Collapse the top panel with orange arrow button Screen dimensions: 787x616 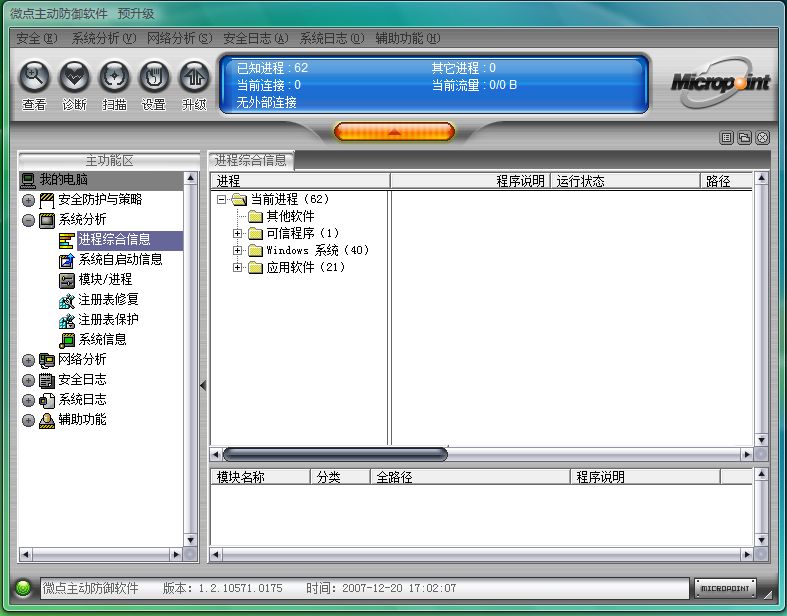(x=394, y=132)
